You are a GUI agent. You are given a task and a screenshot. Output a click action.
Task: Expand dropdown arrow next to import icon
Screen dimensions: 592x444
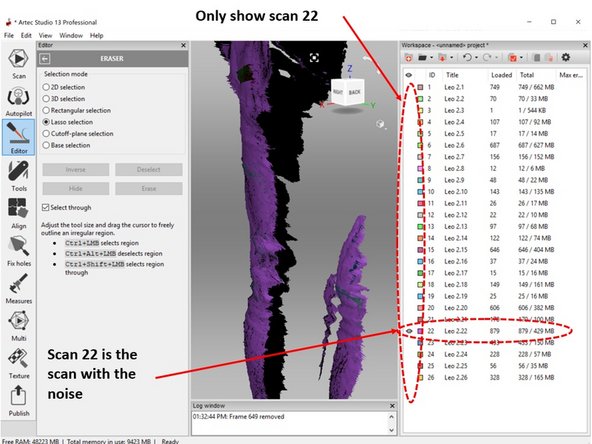click(452, 58)
